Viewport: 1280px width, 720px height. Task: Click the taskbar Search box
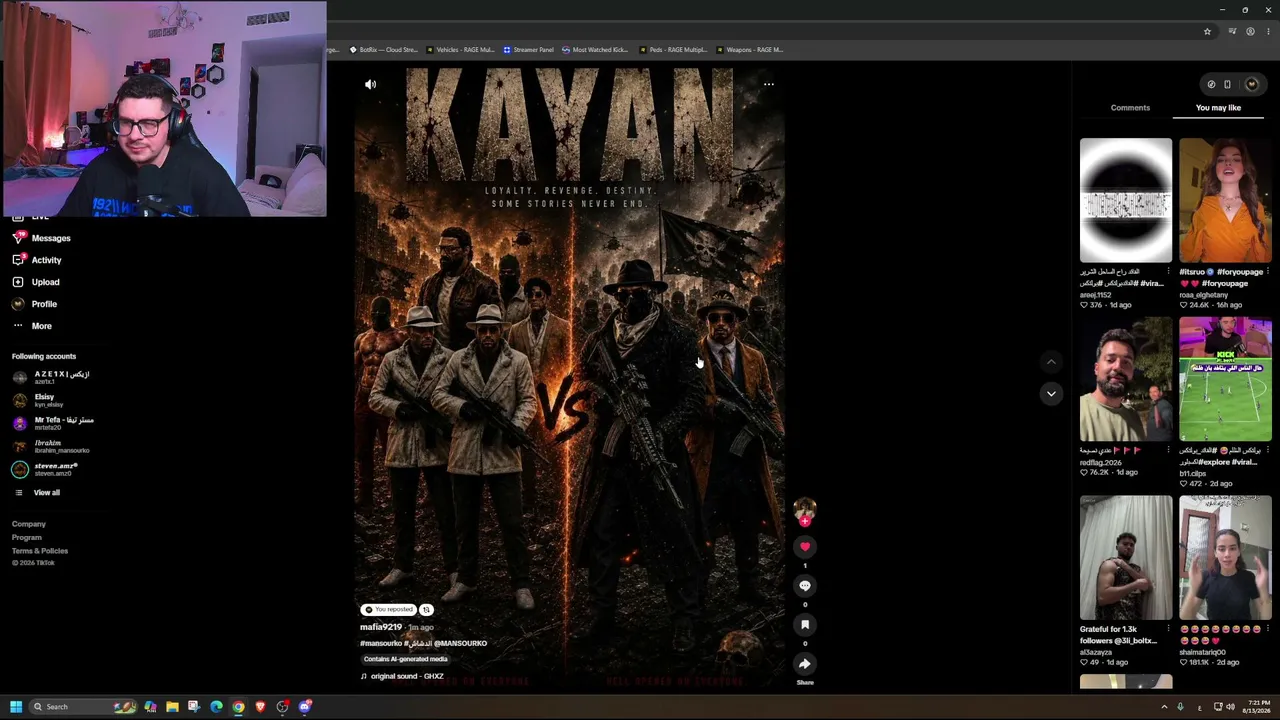click(x=84, y=707)
